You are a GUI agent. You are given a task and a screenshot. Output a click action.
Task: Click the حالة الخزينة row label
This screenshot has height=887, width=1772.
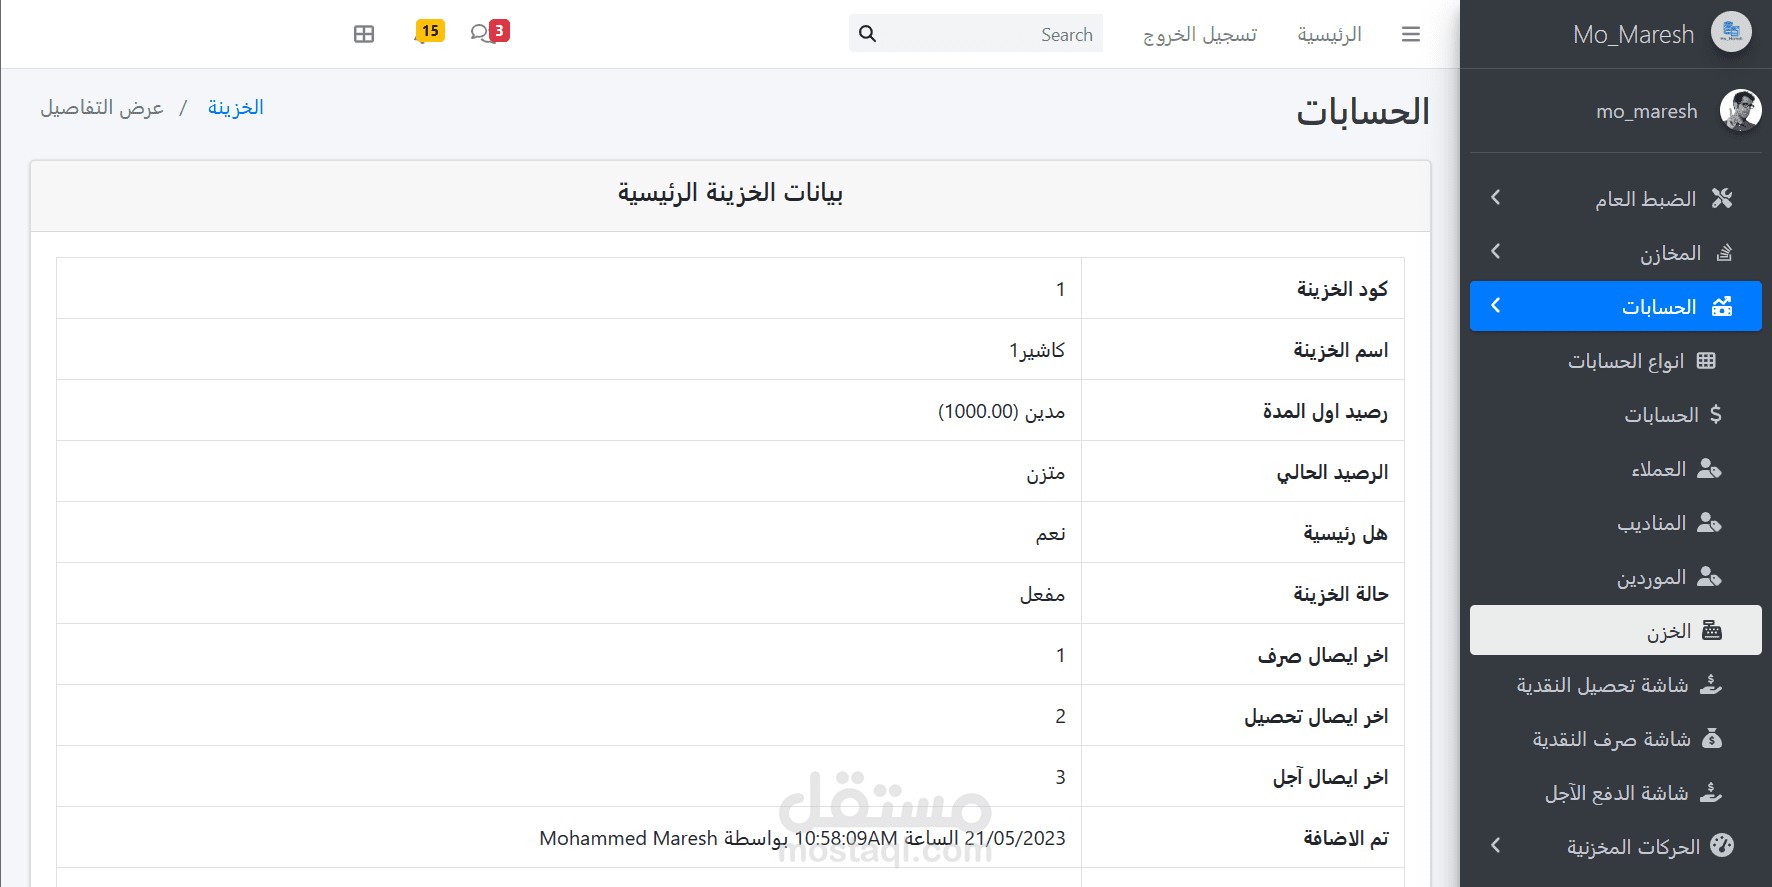1341,594
